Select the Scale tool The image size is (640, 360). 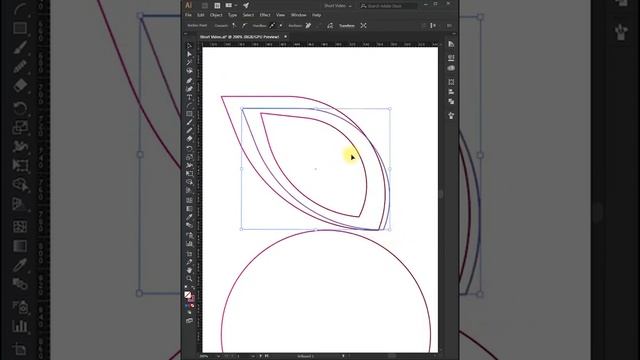coord(189,157)
